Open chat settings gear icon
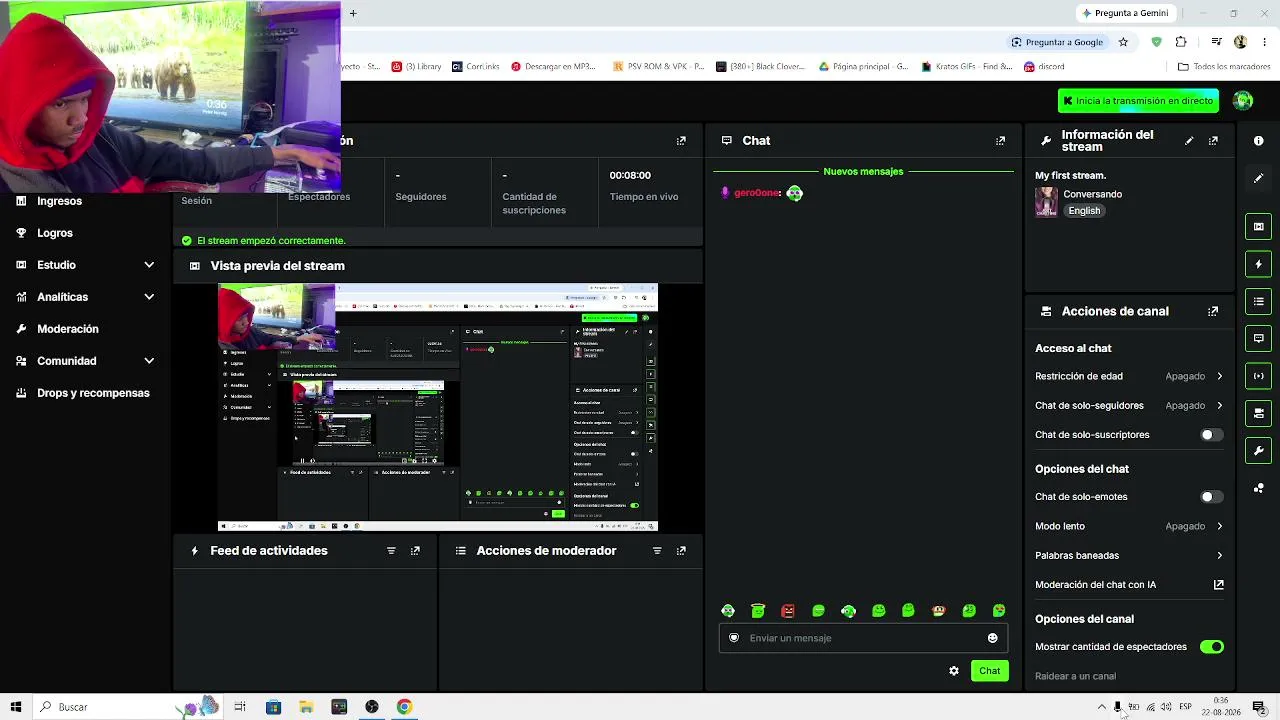Viewport: 1280px width, 720px height. [954, 671]
